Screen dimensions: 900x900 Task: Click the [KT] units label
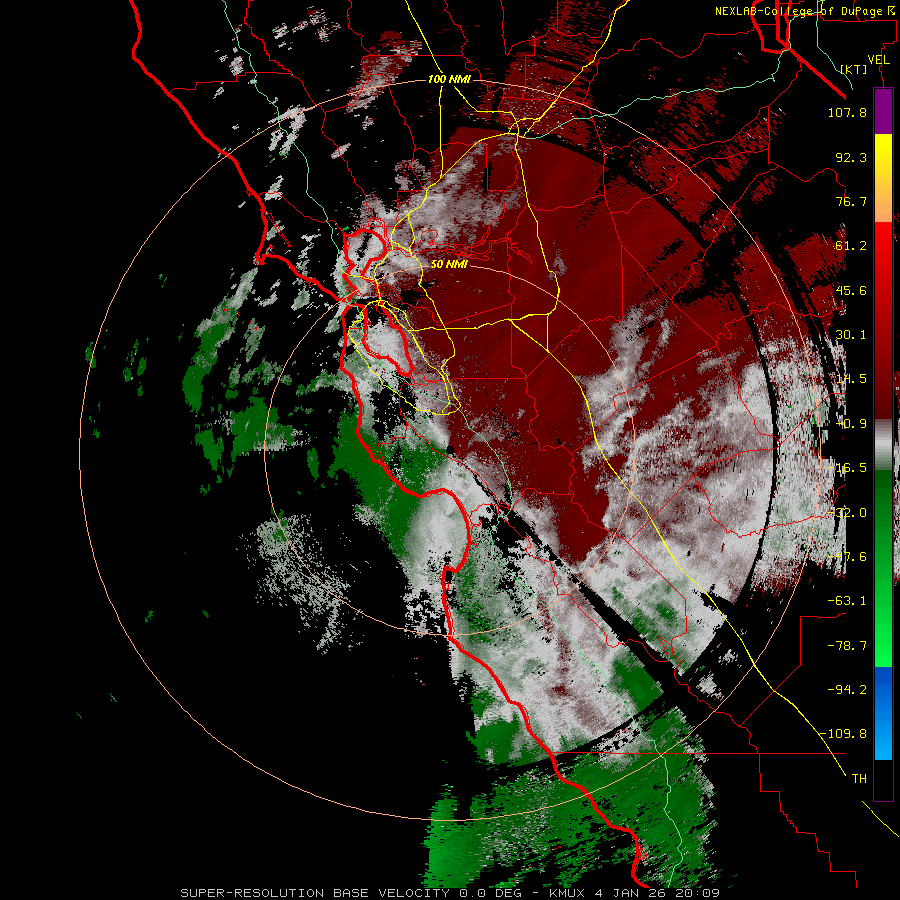854,69
